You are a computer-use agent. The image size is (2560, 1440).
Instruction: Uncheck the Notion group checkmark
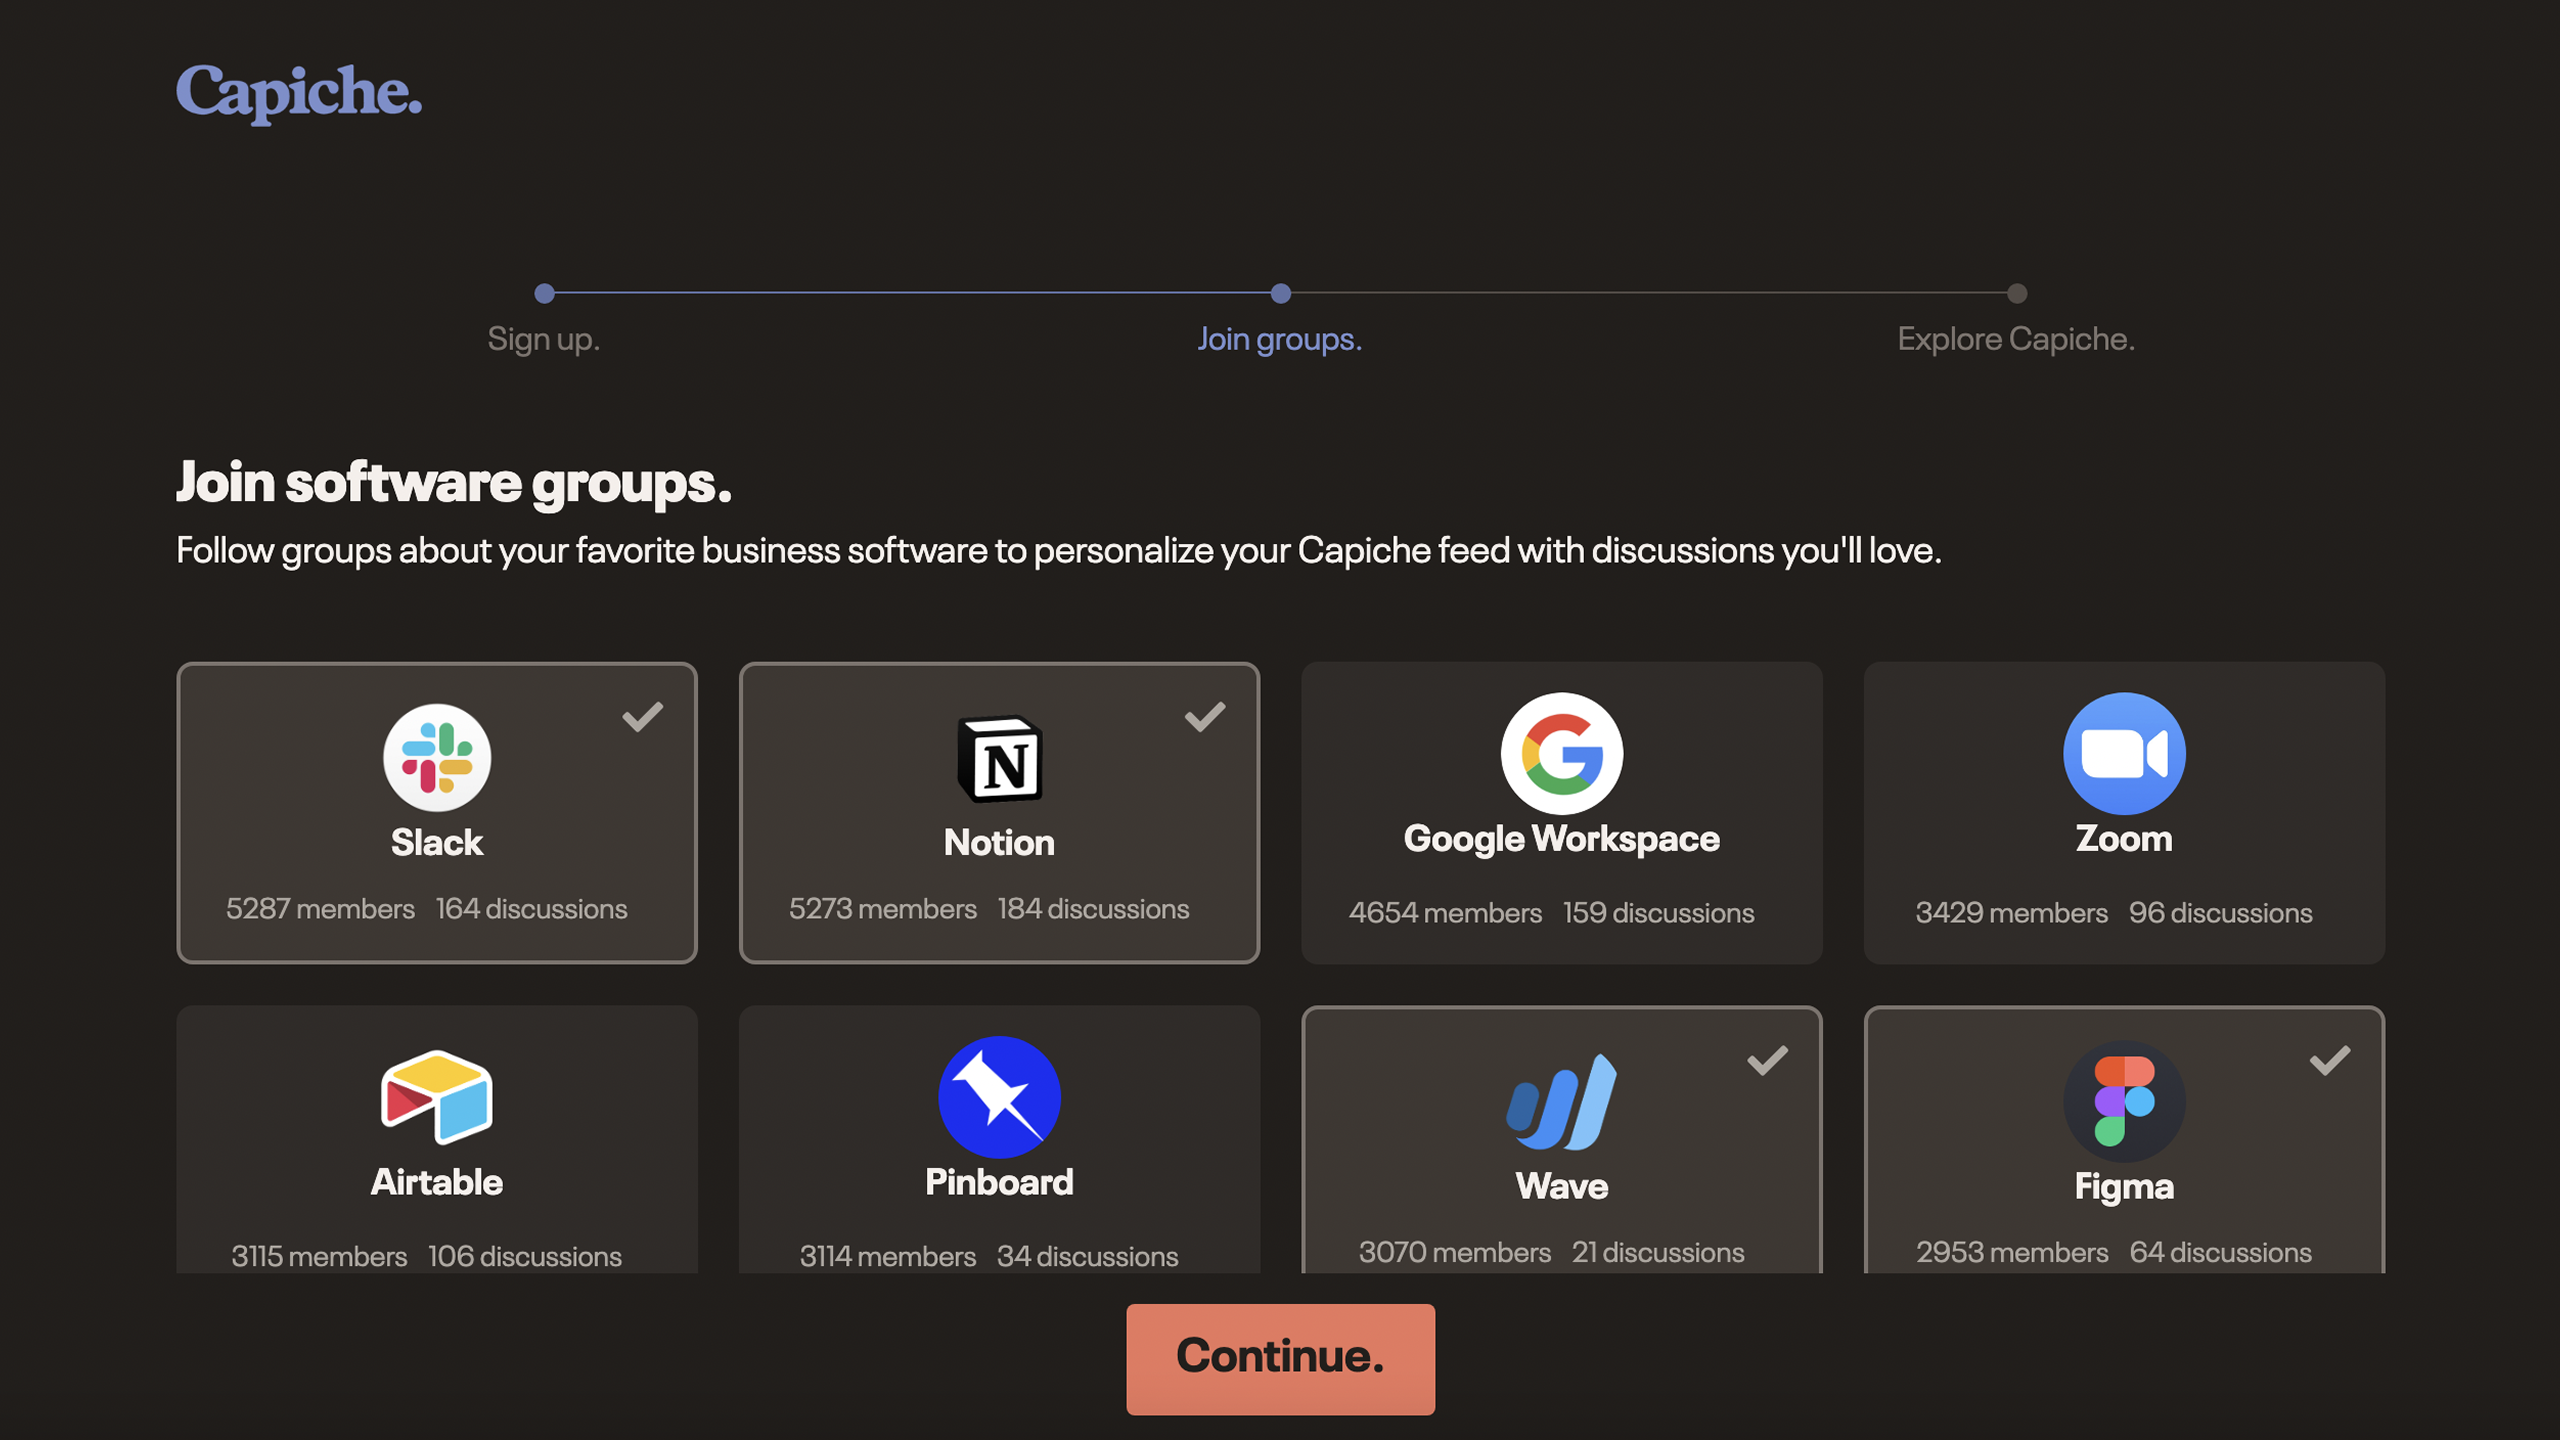coord(1205,716)
